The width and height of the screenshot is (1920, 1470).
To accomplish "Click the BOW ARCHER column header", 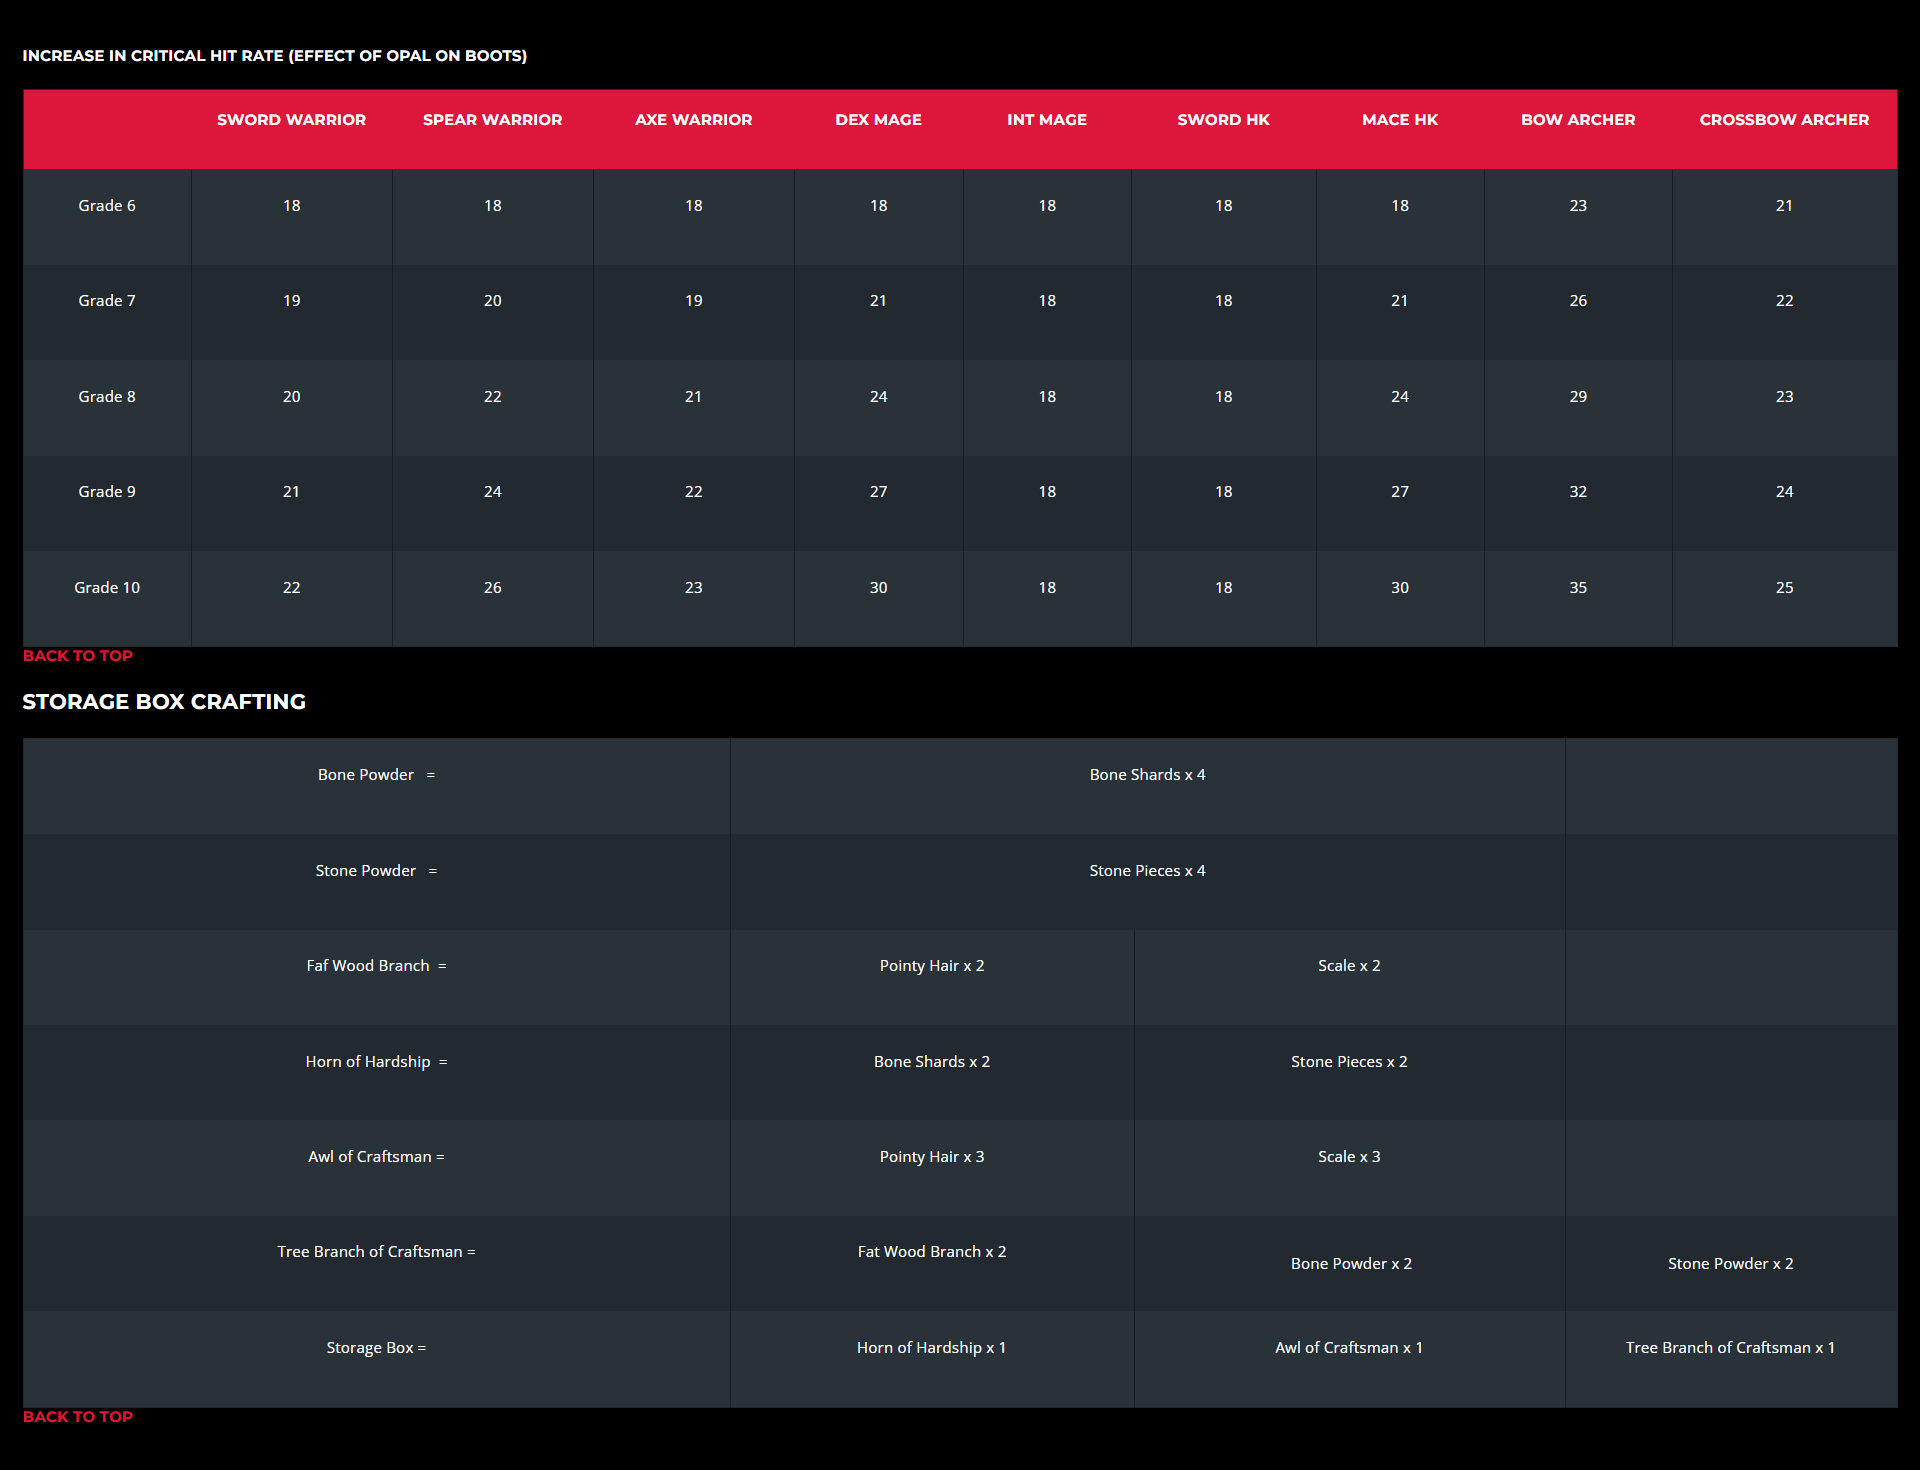I will [x=1577, y=120].
